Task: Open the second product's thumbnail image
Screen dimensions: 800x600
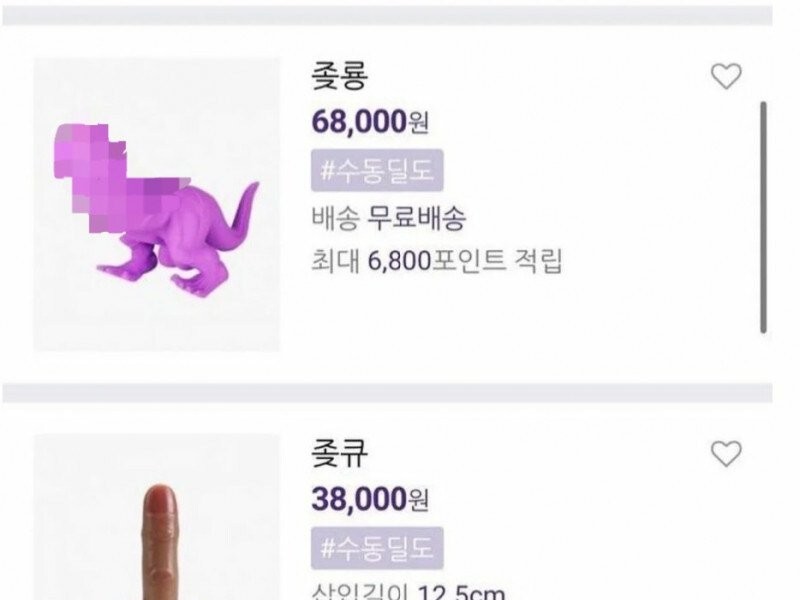Action: [x=157, y=530]
